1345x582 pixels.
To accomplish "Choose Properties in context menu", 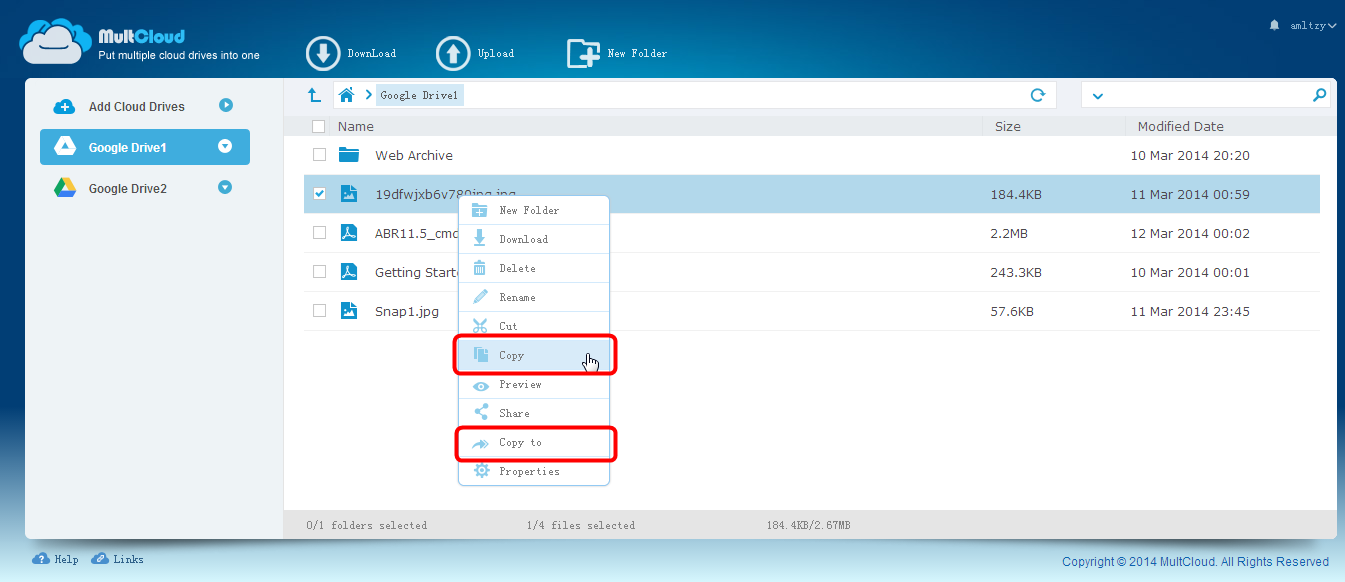I will [x=534, y=471].
